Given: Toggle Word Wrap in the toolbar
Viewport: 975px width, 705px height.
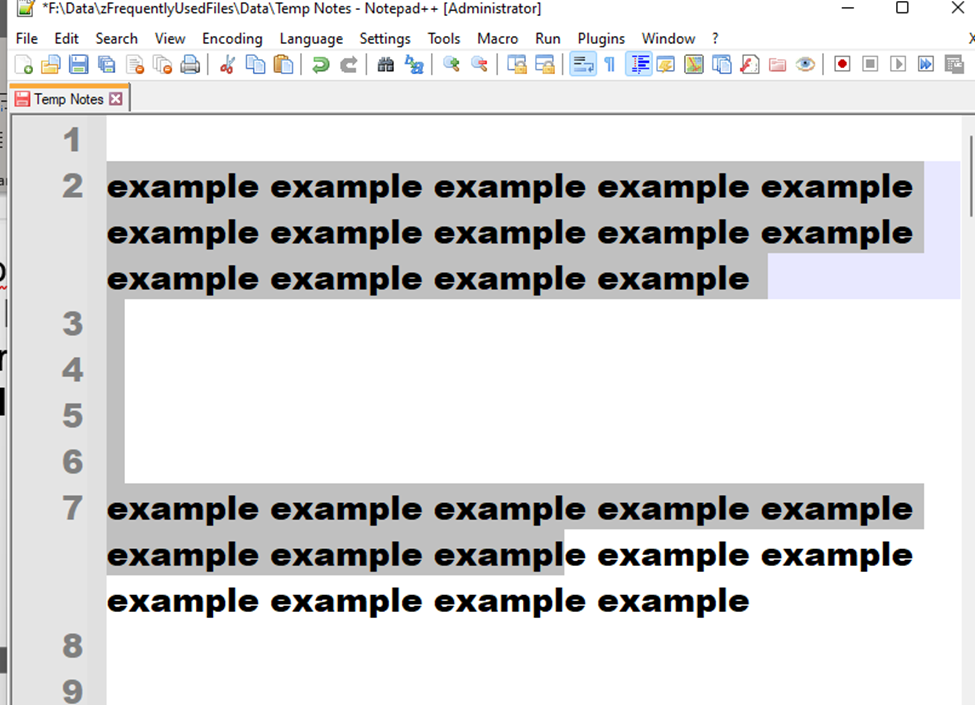Looking at the screenshot, I should click(x=582, y=65).
